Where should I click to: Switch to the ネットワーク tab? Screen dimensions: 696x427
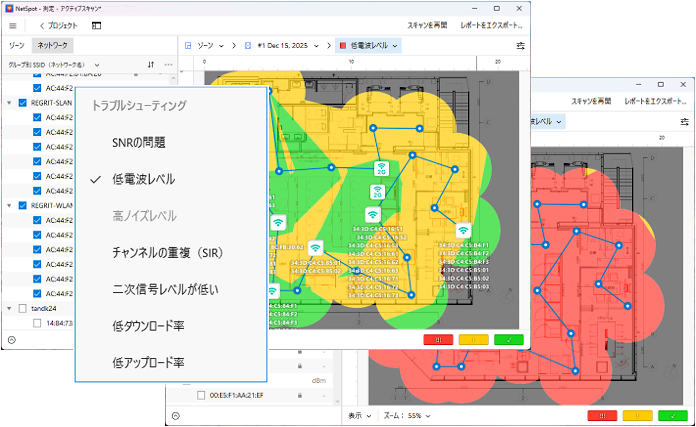pos(52,45)
